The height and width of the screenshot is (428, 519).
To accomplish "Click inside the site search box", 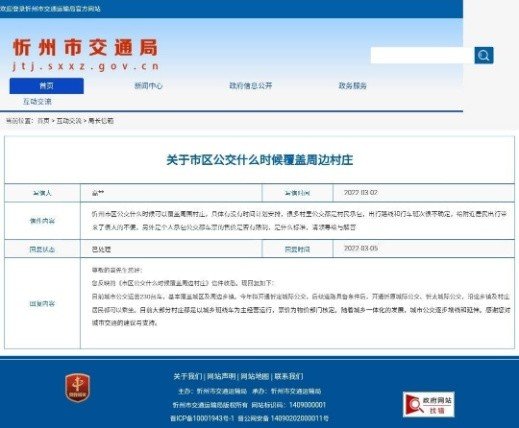I will 422,55.
